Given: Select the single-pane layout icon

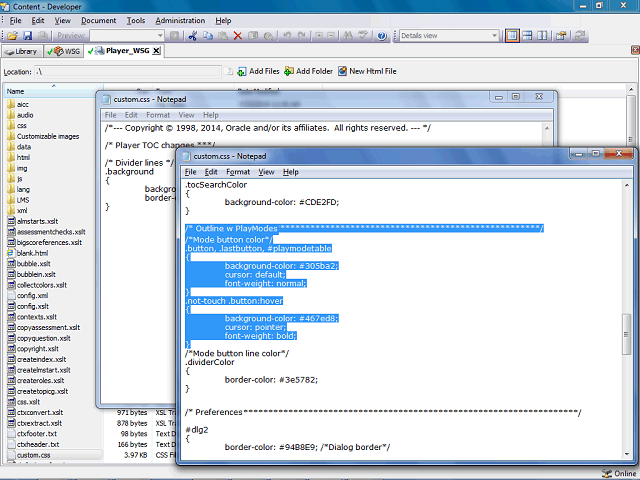Looking at the screenshot, I should pyautogui.click(x=512, y=36).
